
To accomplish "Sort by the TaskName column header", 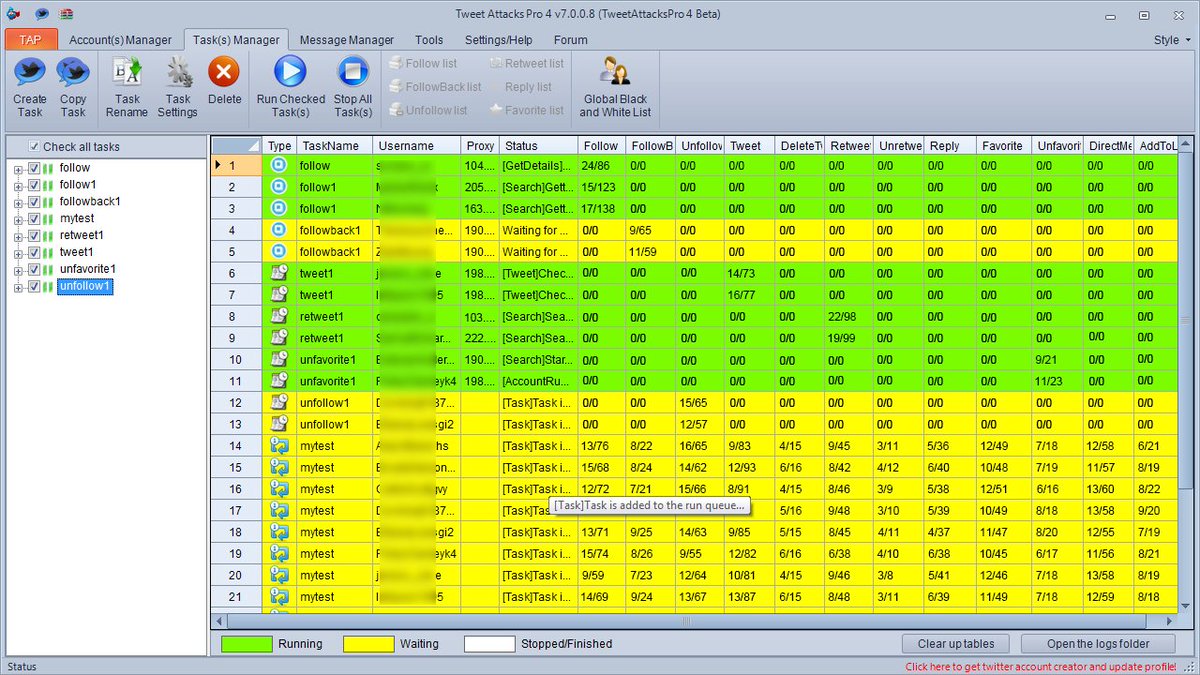I will [x=335, y=146].
